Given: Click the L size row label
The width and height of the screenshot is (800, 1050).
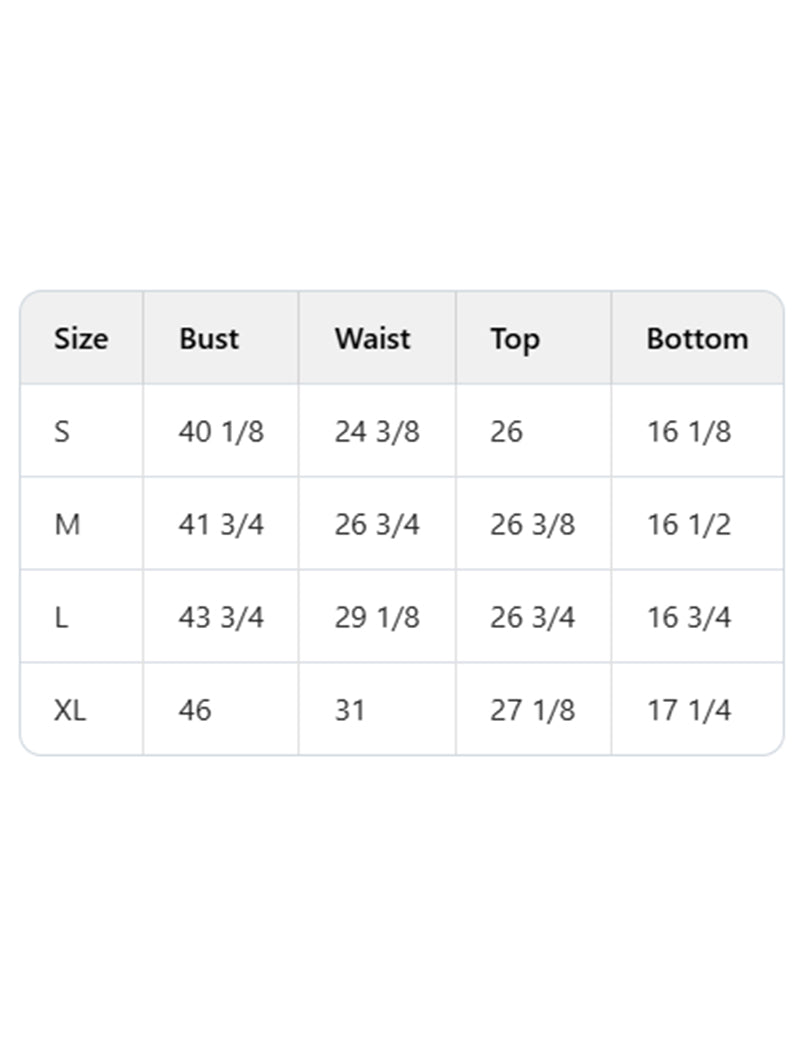Looking at the screenshot, I should point(62,617).
